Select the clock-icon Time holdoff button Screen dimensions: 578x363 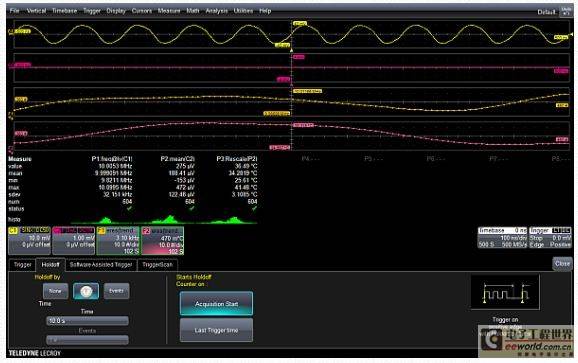pos(86,291)
